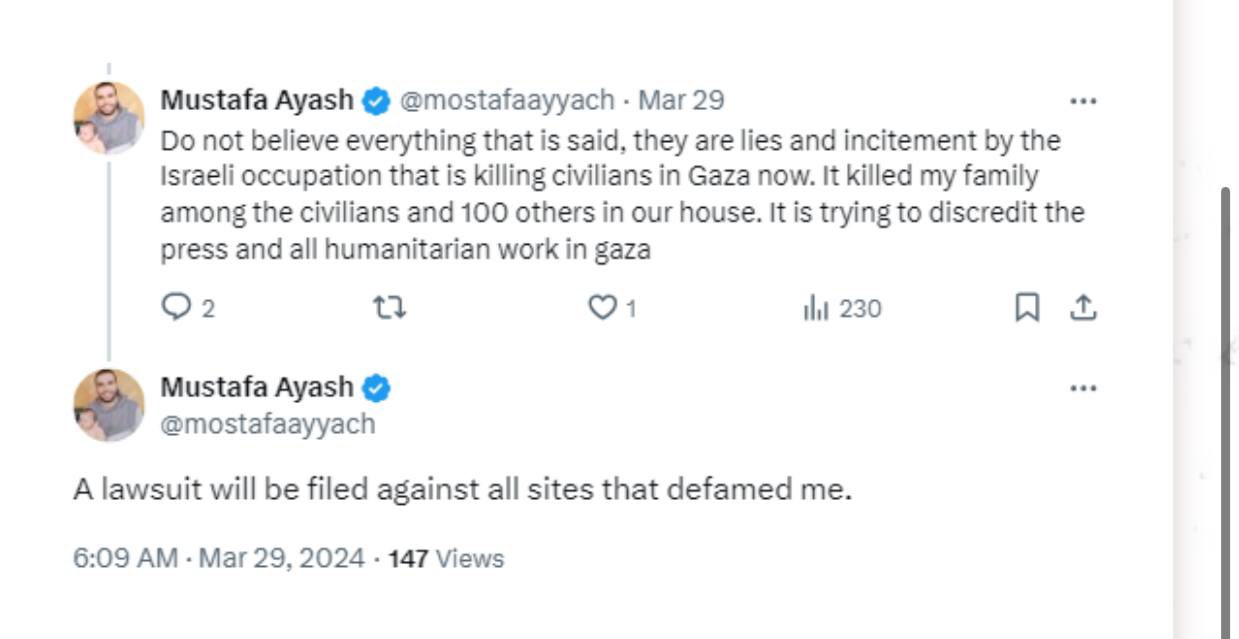The width and height of the screenshot is (1239, 639).
Task: Like the first tweet
Action: click(602, 308)
